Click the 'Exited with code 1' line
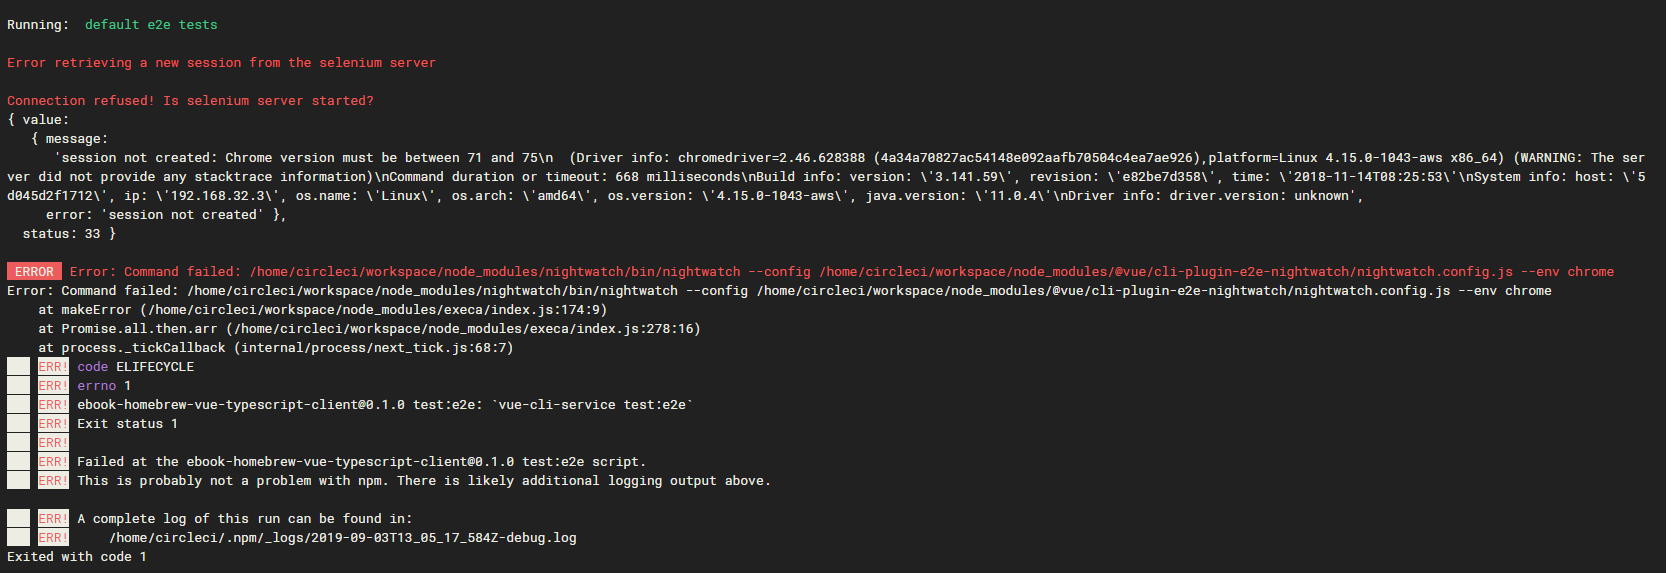 click(77, 557)
